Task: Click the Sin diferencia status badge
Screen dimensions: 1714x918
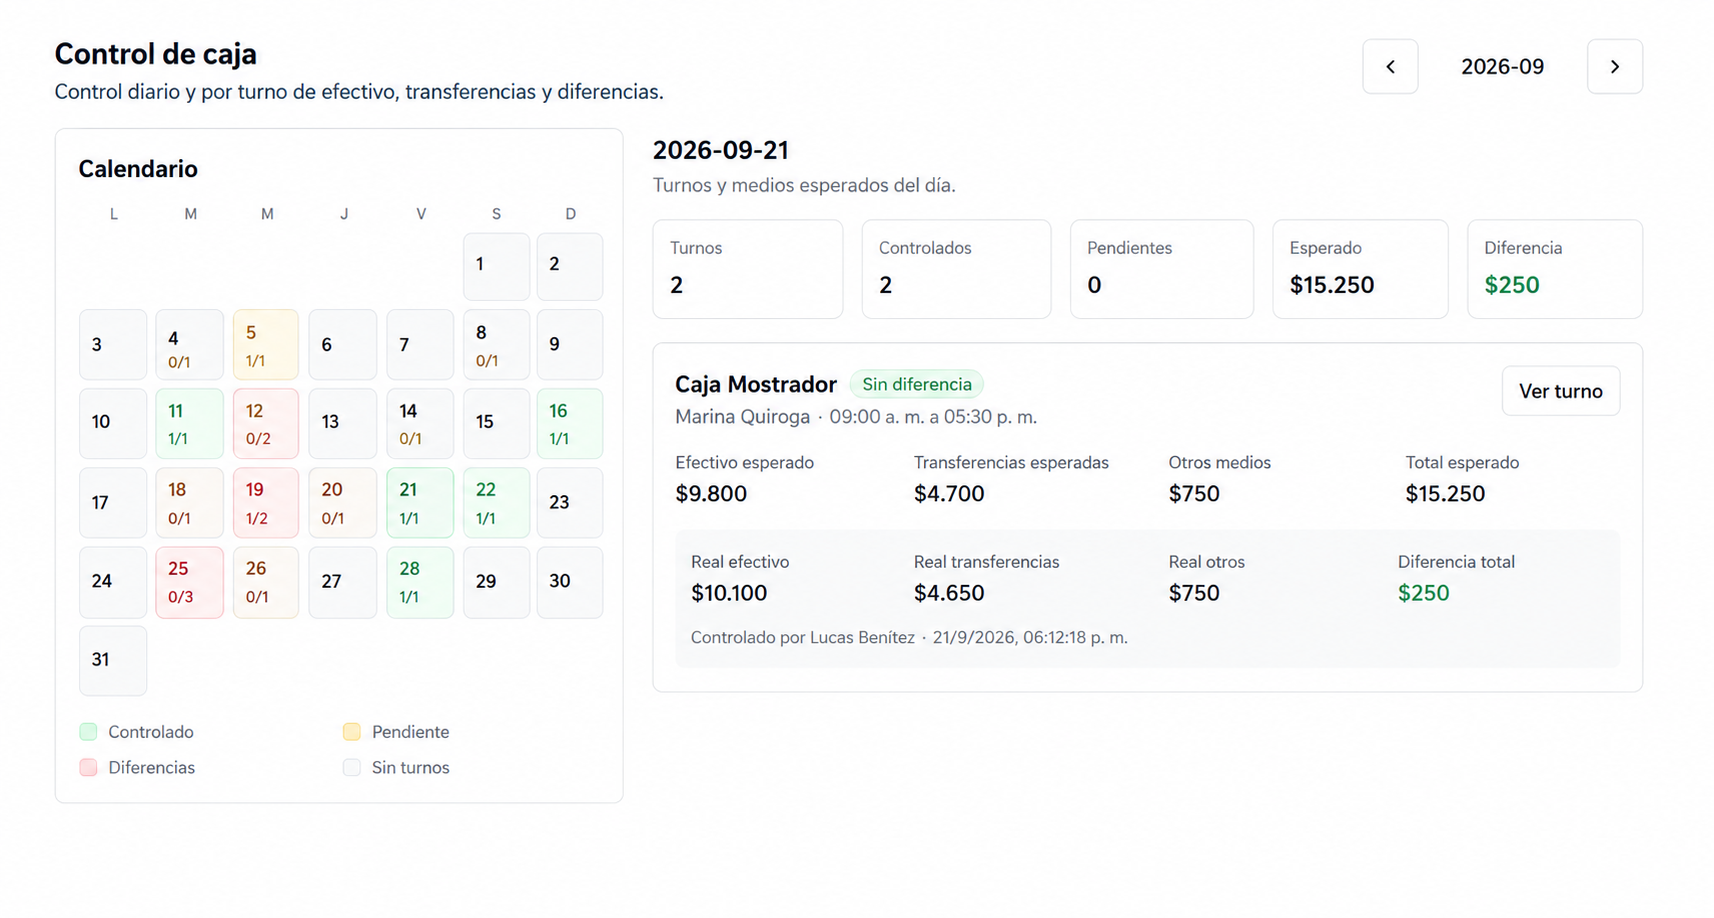Action: click(916, 385)
